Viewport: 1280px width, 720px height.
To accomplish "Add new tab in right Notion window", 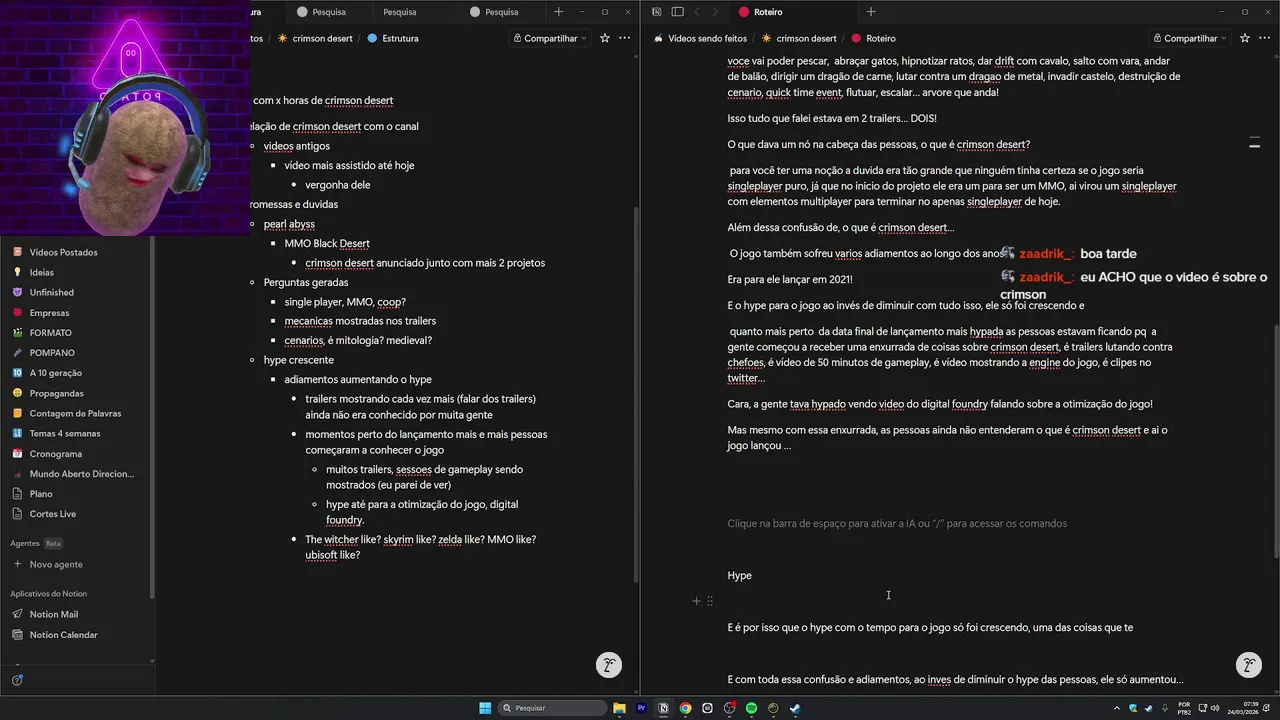I will [x=871, y=12].
